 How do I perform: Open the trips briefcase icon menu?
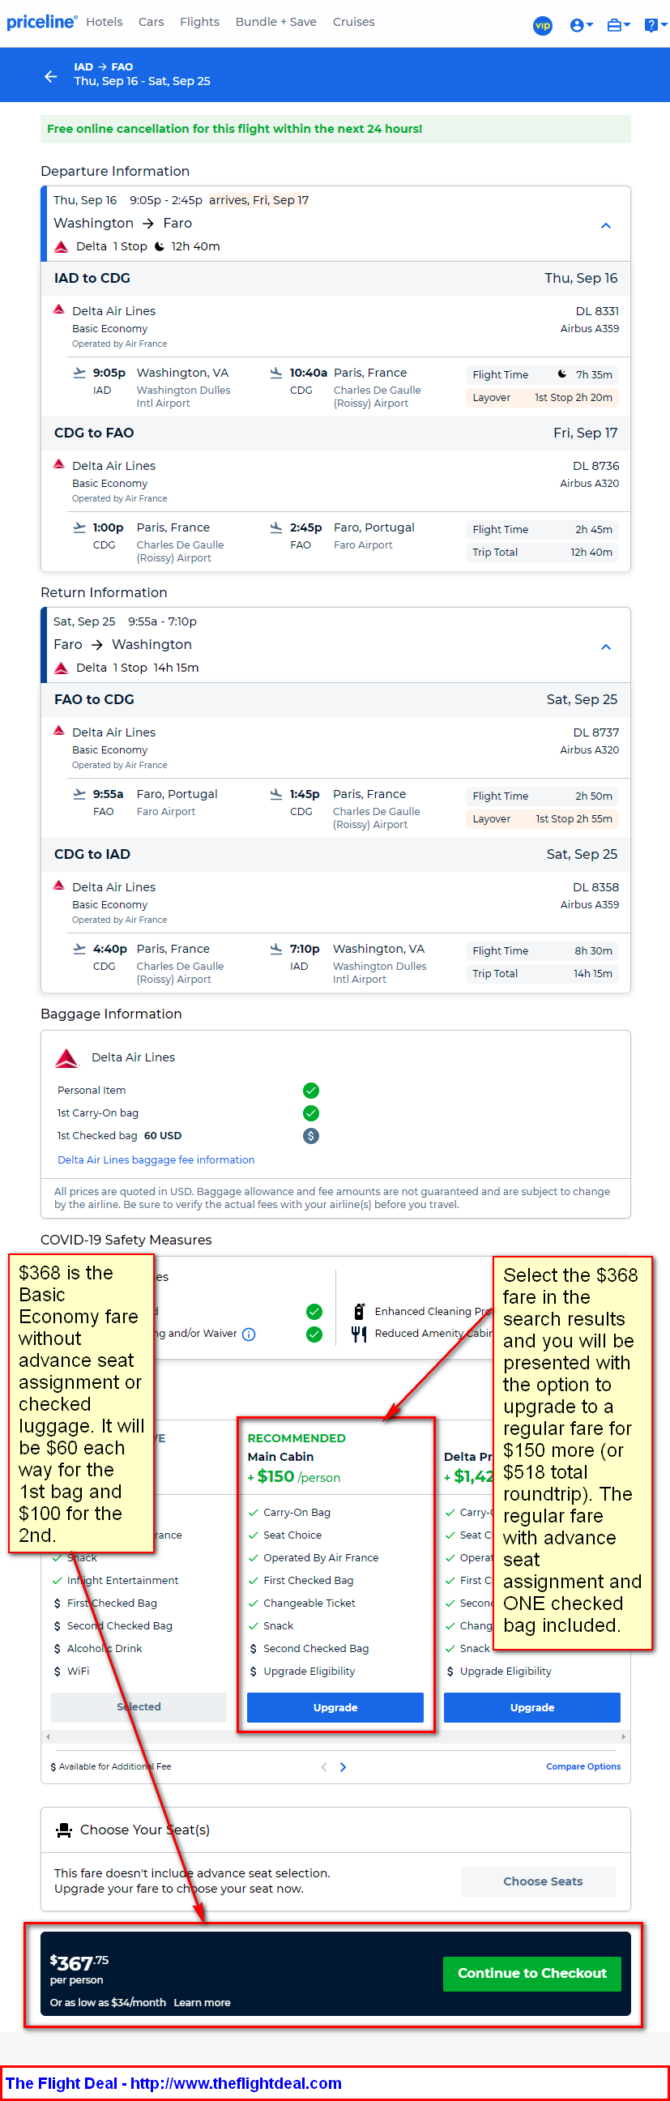pyautogui.click(x=618, y=26)
